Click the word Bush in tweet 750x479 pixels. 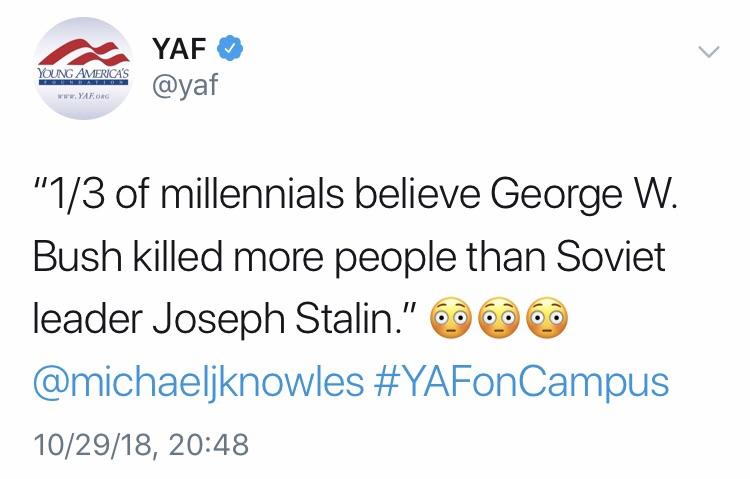click(78, 256)
